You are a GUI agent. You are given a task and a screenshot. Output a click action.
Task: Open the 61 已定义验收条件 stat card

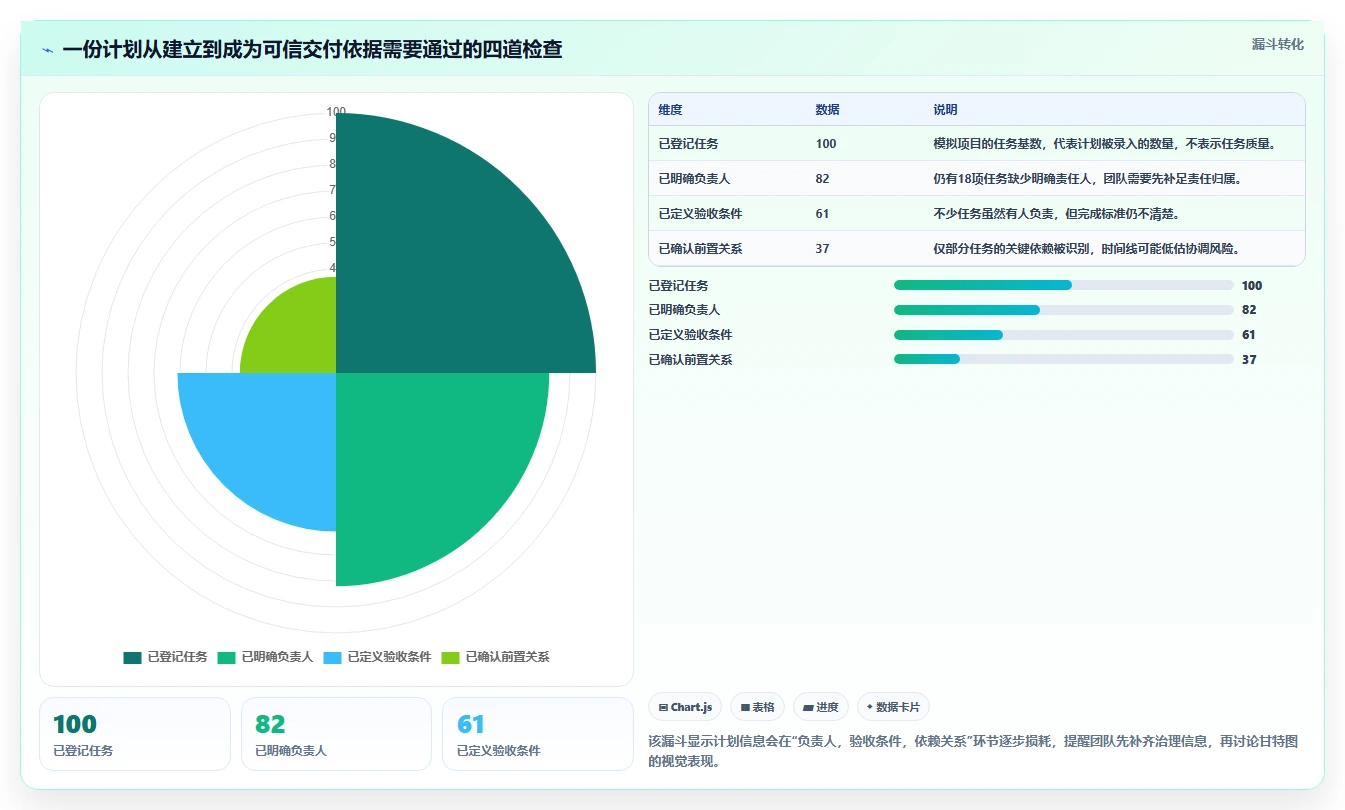pos(538,734)
